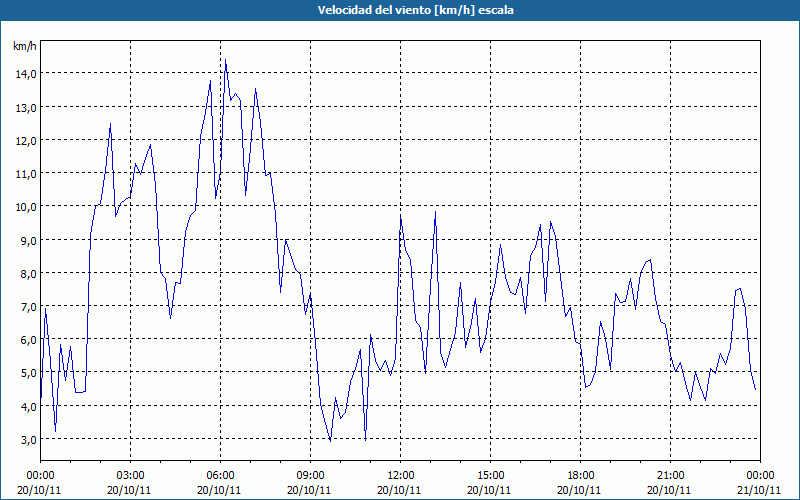The image size is (800, 500).
Task: Select the '7,0' y-axis label
Action: (x=28, y=307)
